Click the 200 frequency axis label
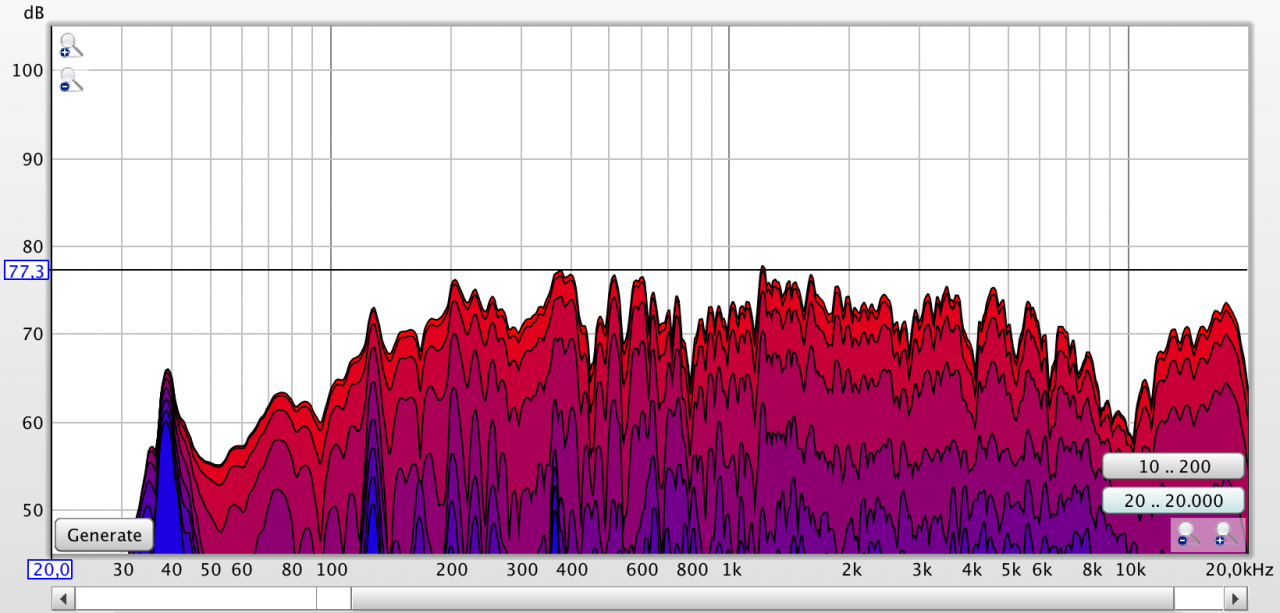1280x613 pixels. pyautogui.click(x=452, y=570)
